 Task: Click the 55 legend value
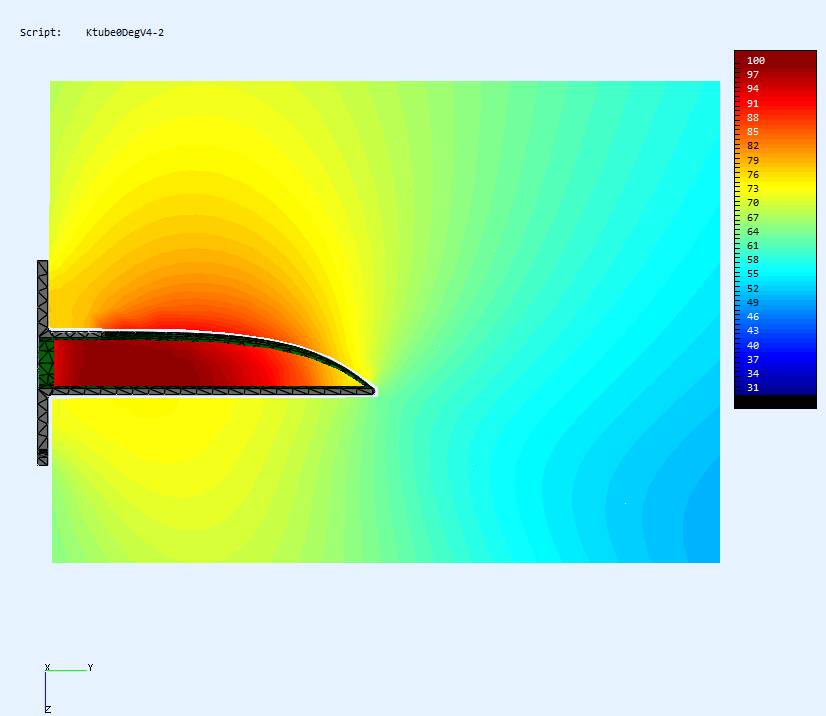coord(753,274)
